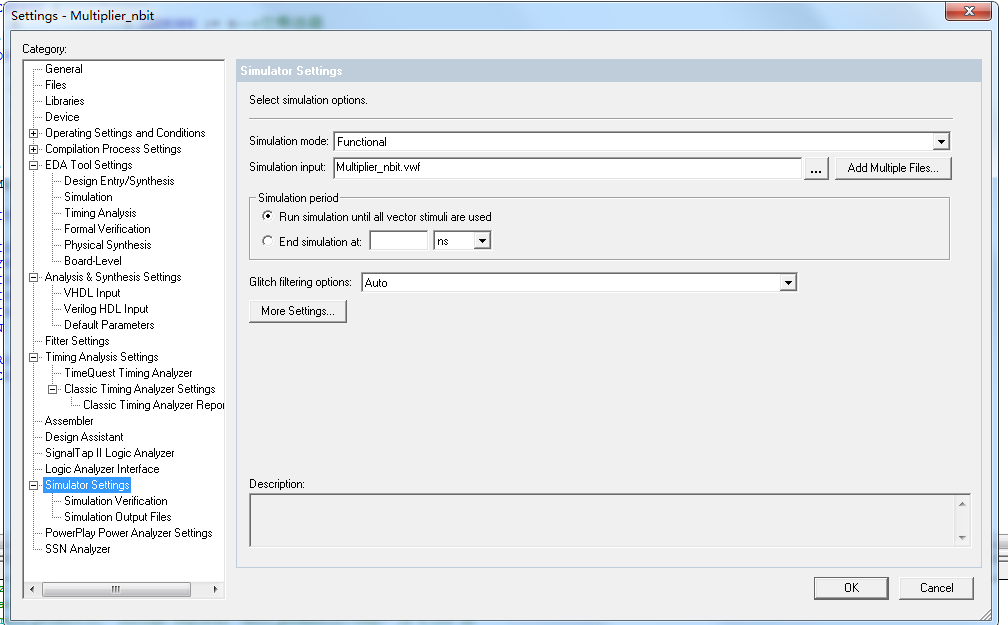Click Description scrollbar down arrow
This screenshot has height=625, width=1008.
click(962, 538)
